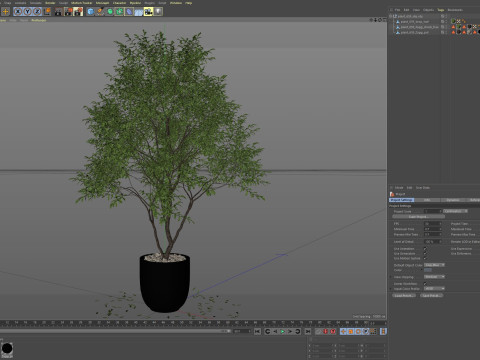Toggle the Z axis lock

[x=37, y=12]
